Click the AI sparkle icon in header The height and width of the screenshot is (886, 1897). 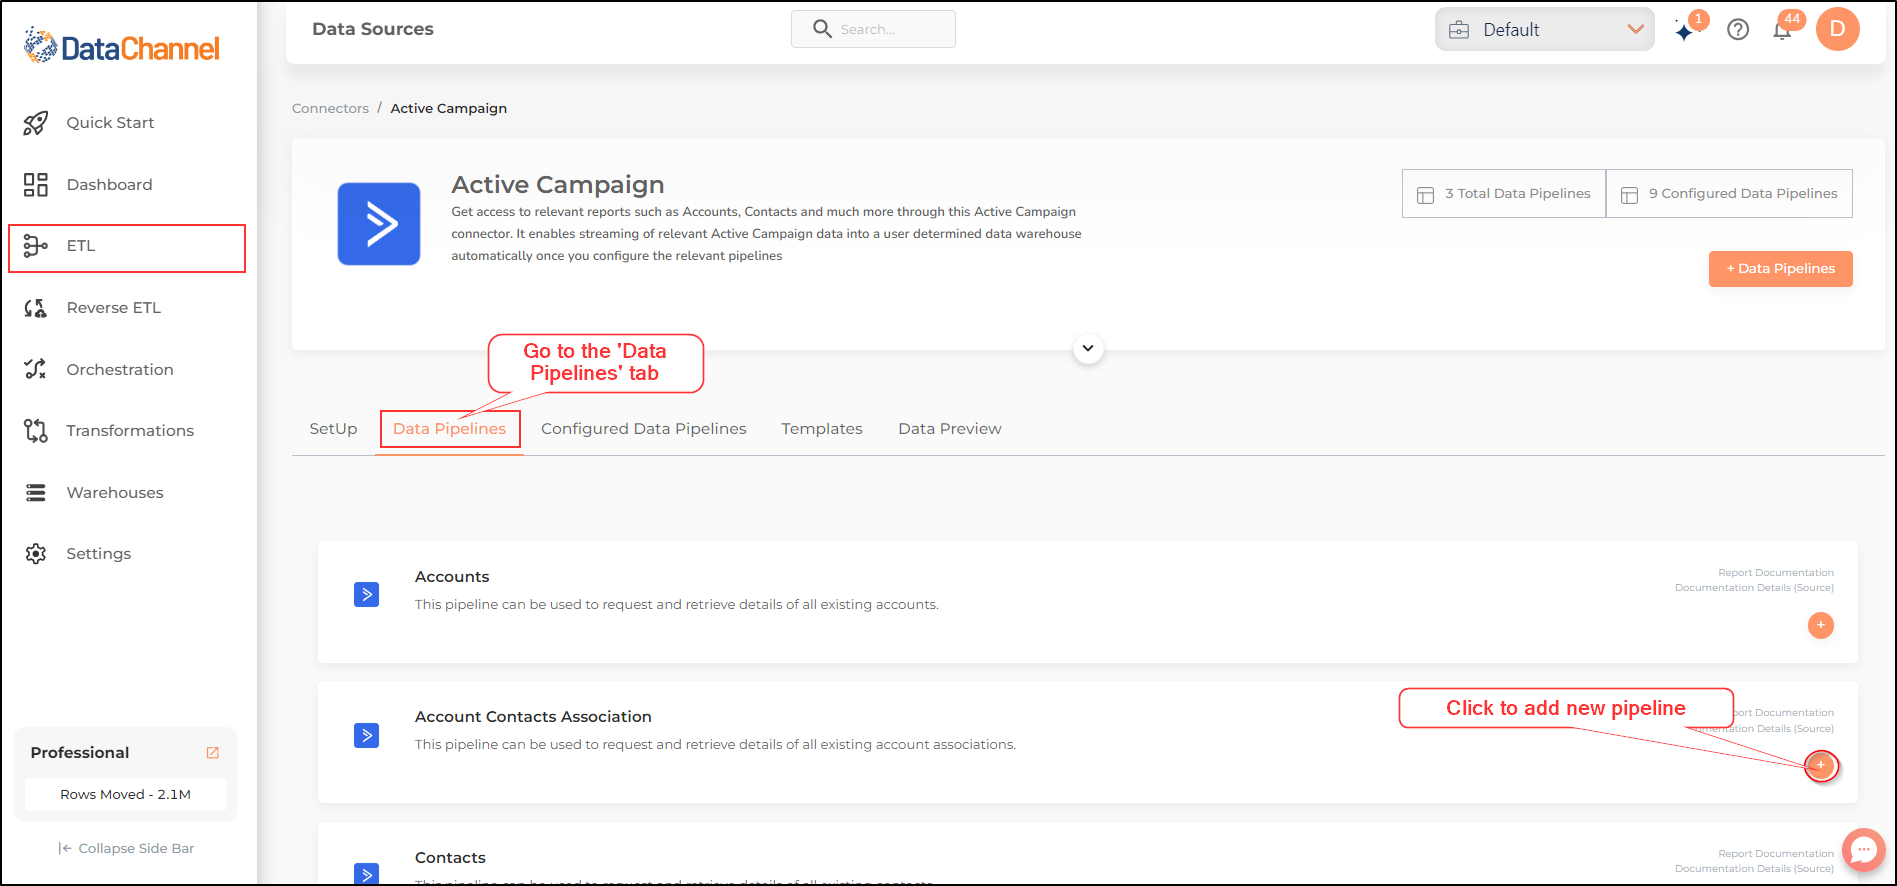click(x=1686, y=31)
